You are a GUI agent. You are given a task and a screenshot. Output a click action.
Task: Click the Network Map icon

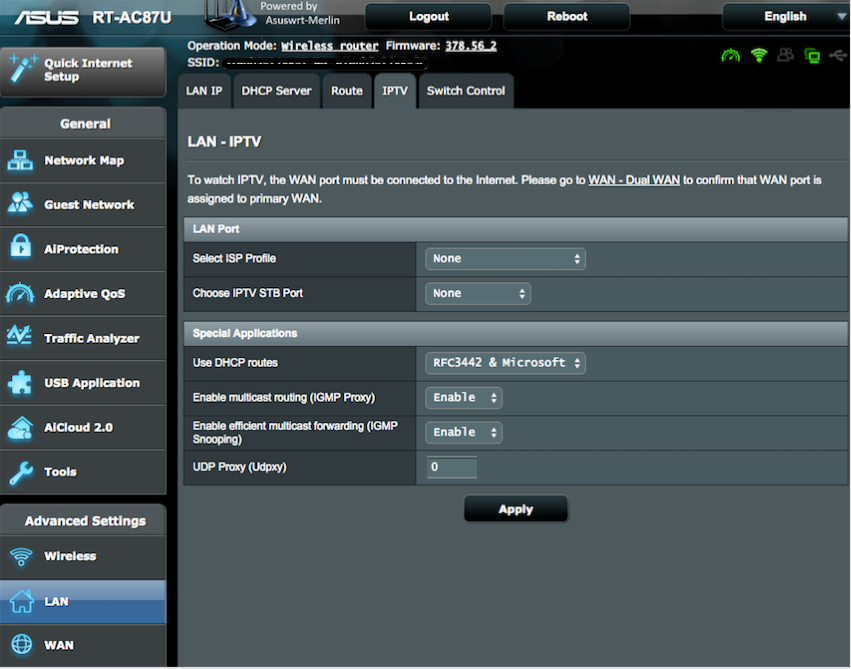[x=20, y=161]
